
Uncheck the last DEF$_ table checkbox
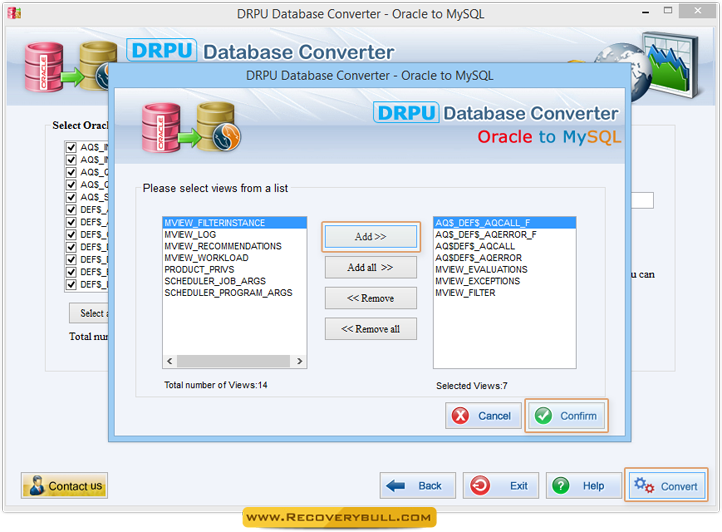pos(71,285)
